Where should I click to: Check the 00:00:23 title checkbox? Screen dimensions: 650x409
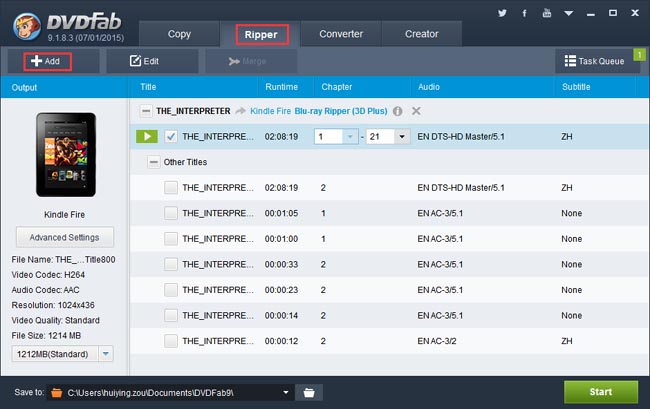171,290
